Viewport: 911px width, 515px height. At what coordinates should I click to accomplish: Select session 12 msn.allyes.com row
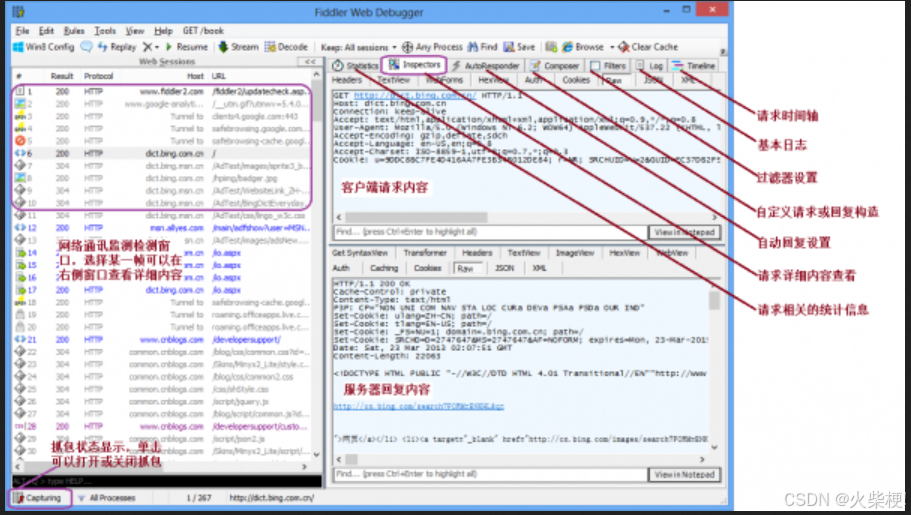(162, 228)
